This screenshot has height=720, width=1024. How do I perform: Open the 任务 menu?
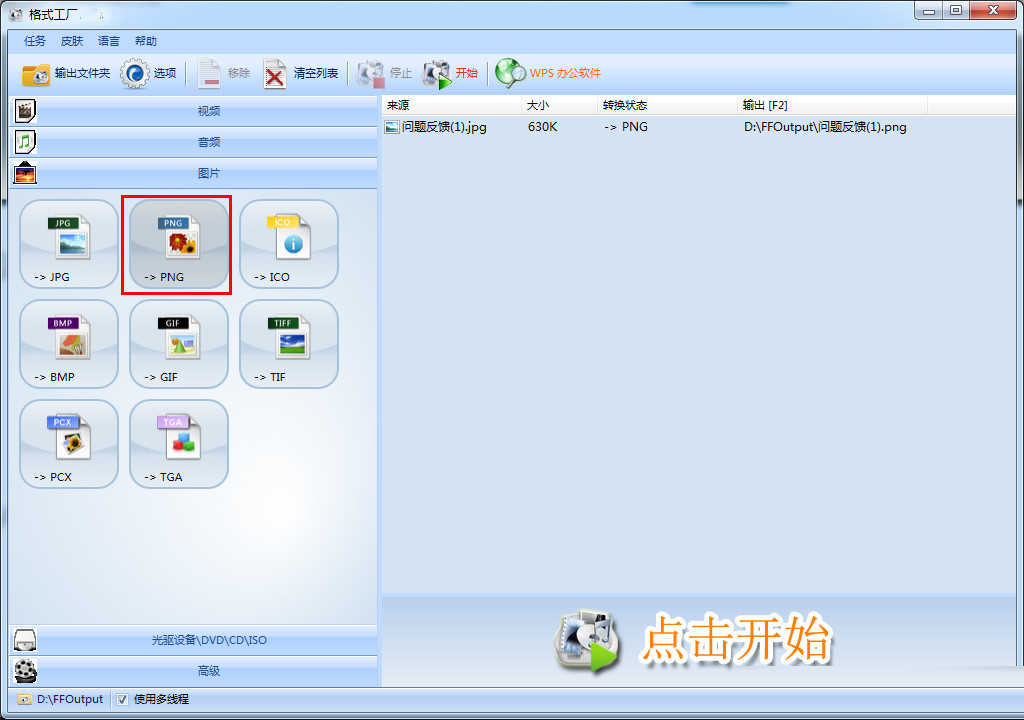click(34, 41)
